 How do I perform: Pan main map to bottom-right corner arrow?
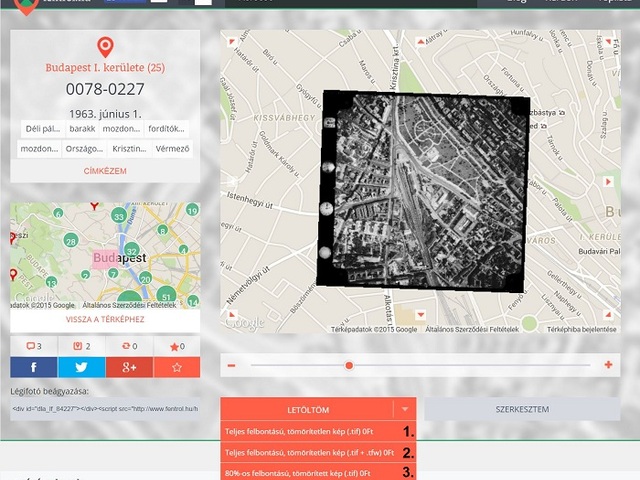[x=608, y=315]
